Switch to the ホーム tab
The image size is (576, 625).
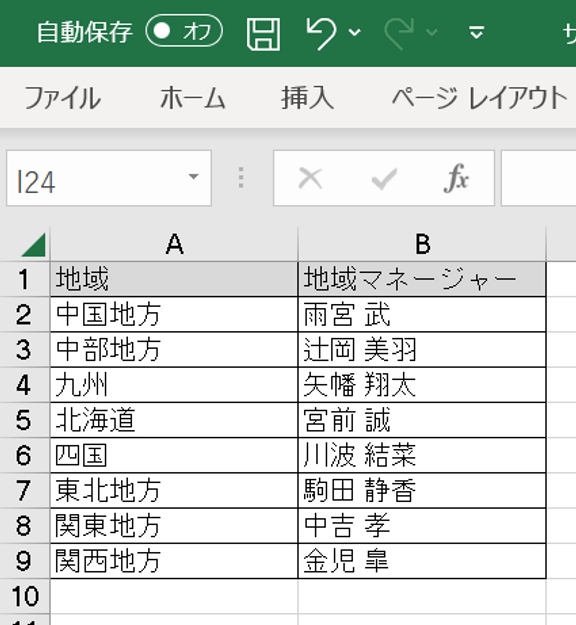pyautogui.click(x=193, y=98)
